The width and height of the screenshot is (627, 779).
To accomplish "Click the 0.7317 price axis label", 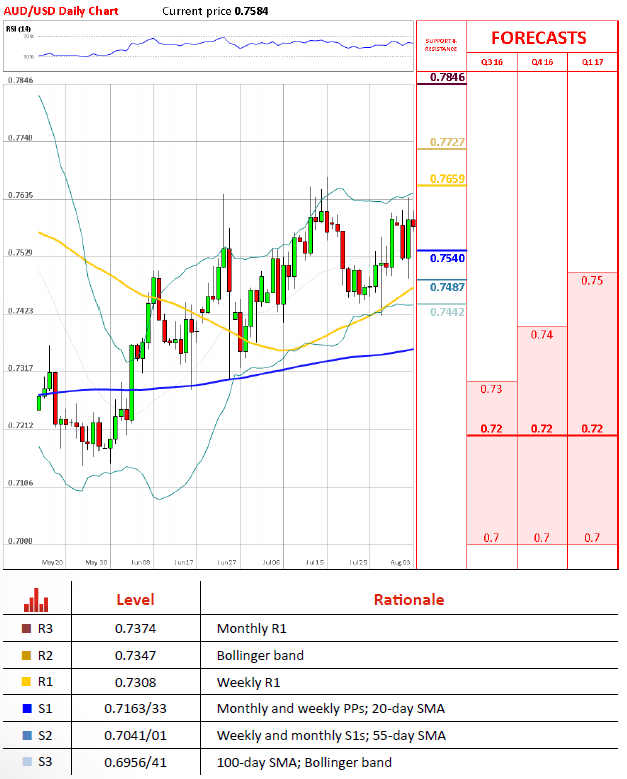I will [20, 368].
